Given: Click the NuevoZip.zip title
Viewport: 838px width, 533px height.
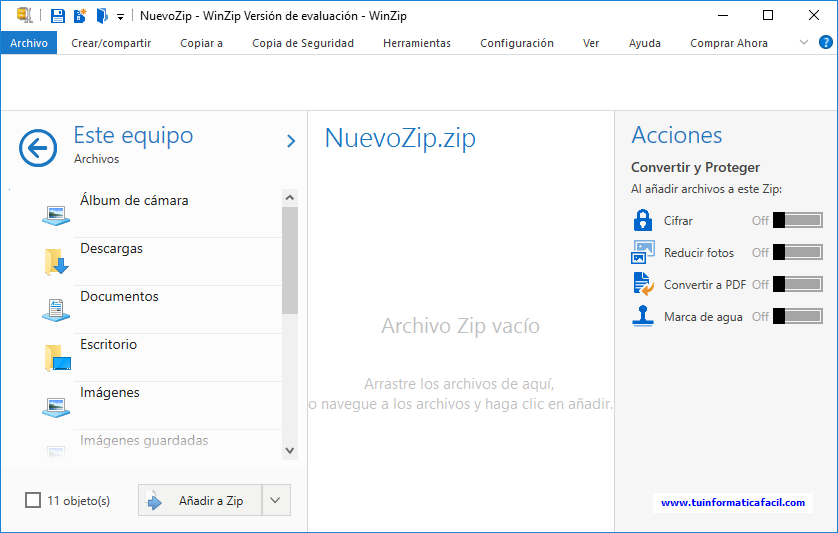Looking at the screenshot, I should (400, 138).
